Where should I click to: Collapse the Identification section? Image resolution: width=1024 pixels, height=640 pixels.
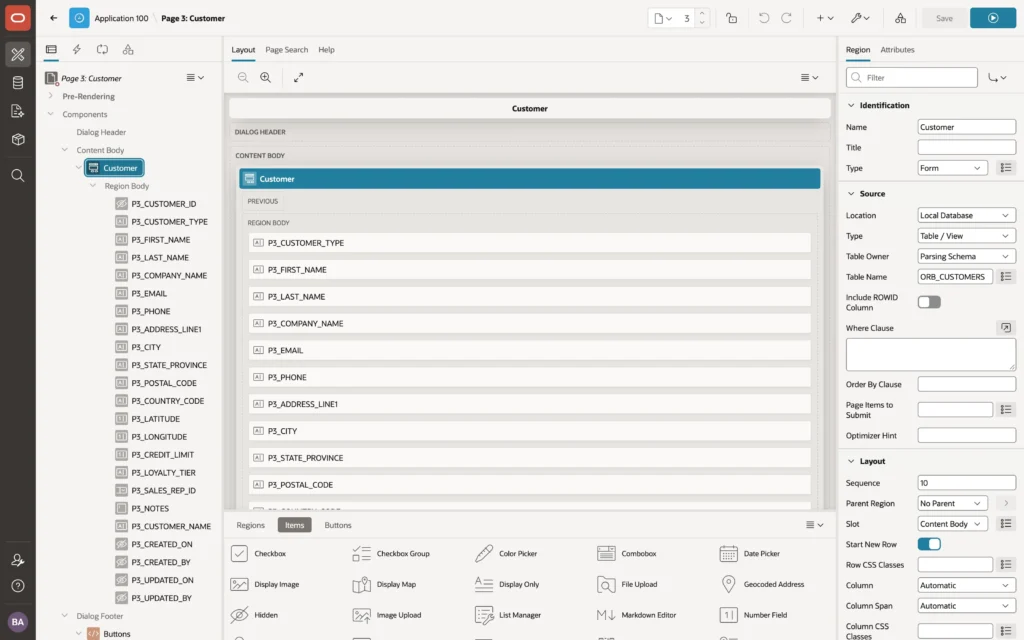[x=851, y=105]
